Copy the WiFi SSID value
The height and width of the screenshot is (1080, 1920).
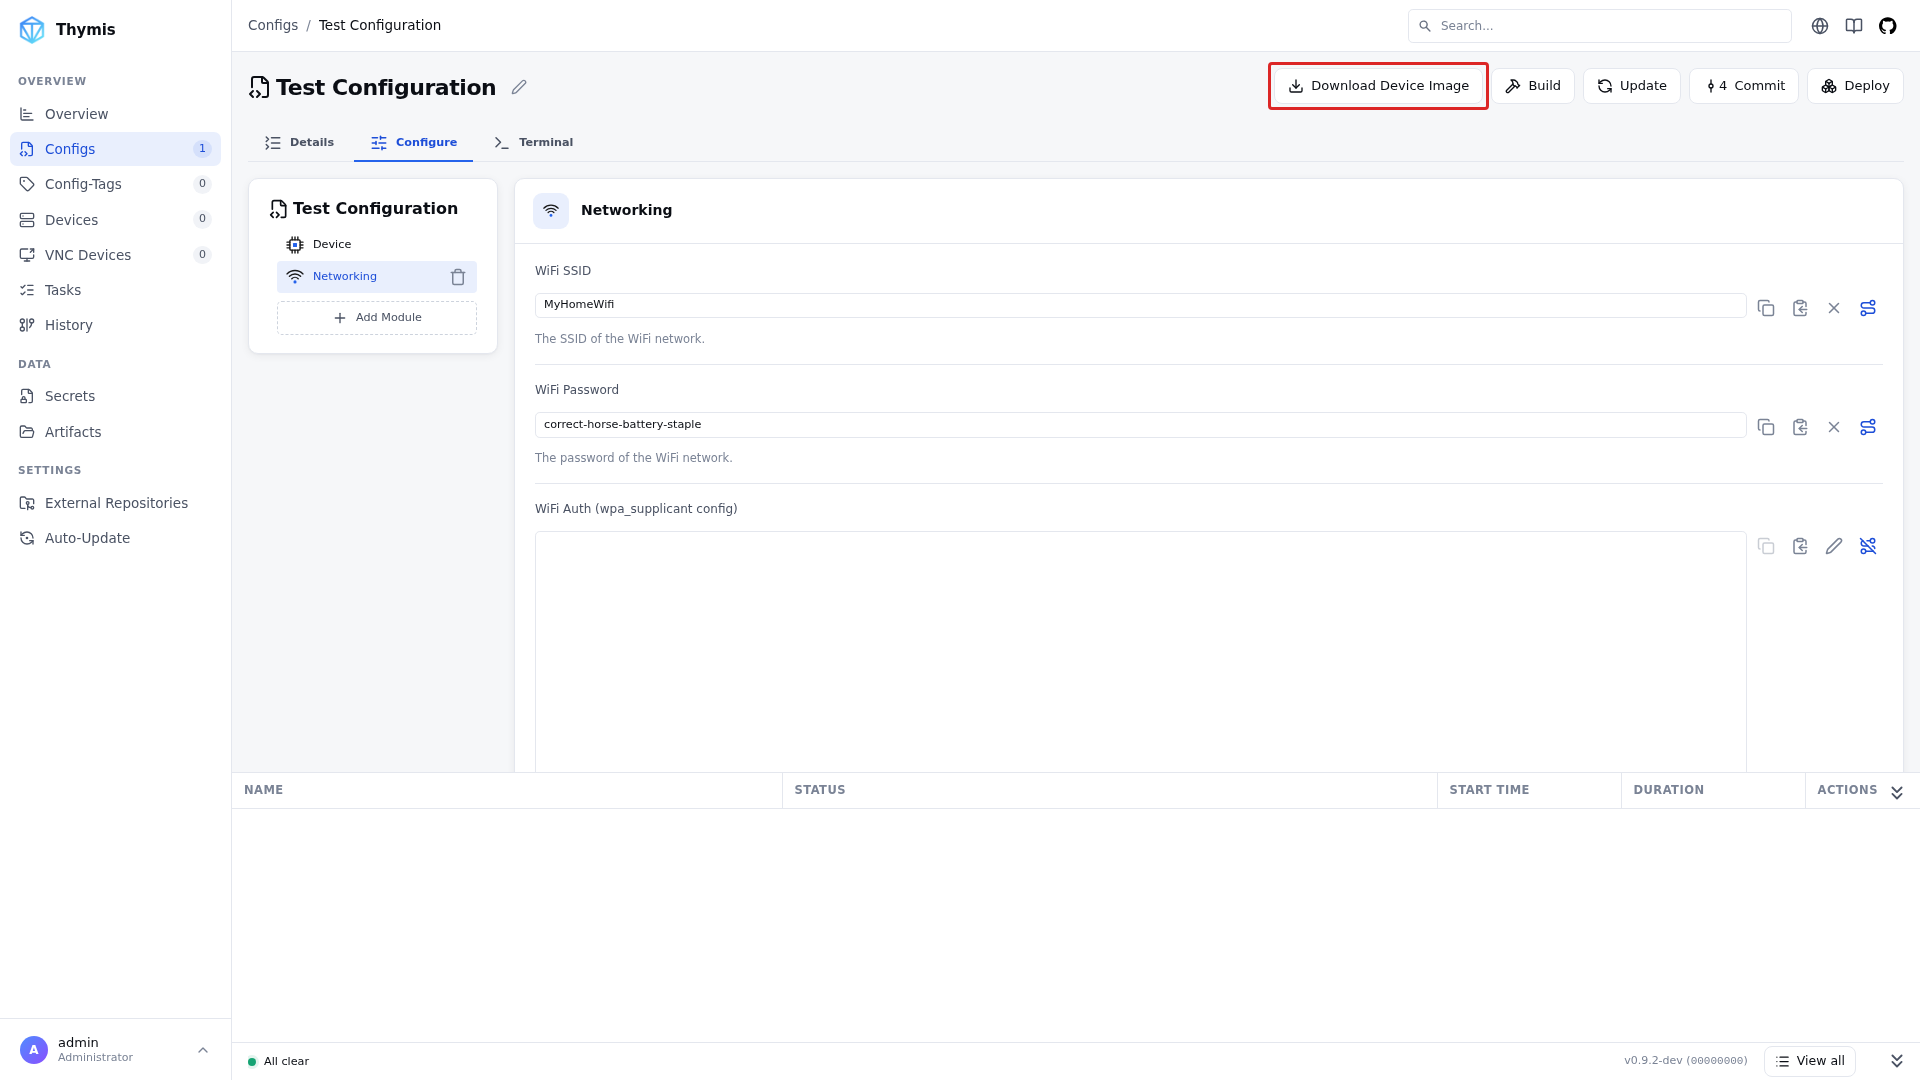coord(1766,308)
